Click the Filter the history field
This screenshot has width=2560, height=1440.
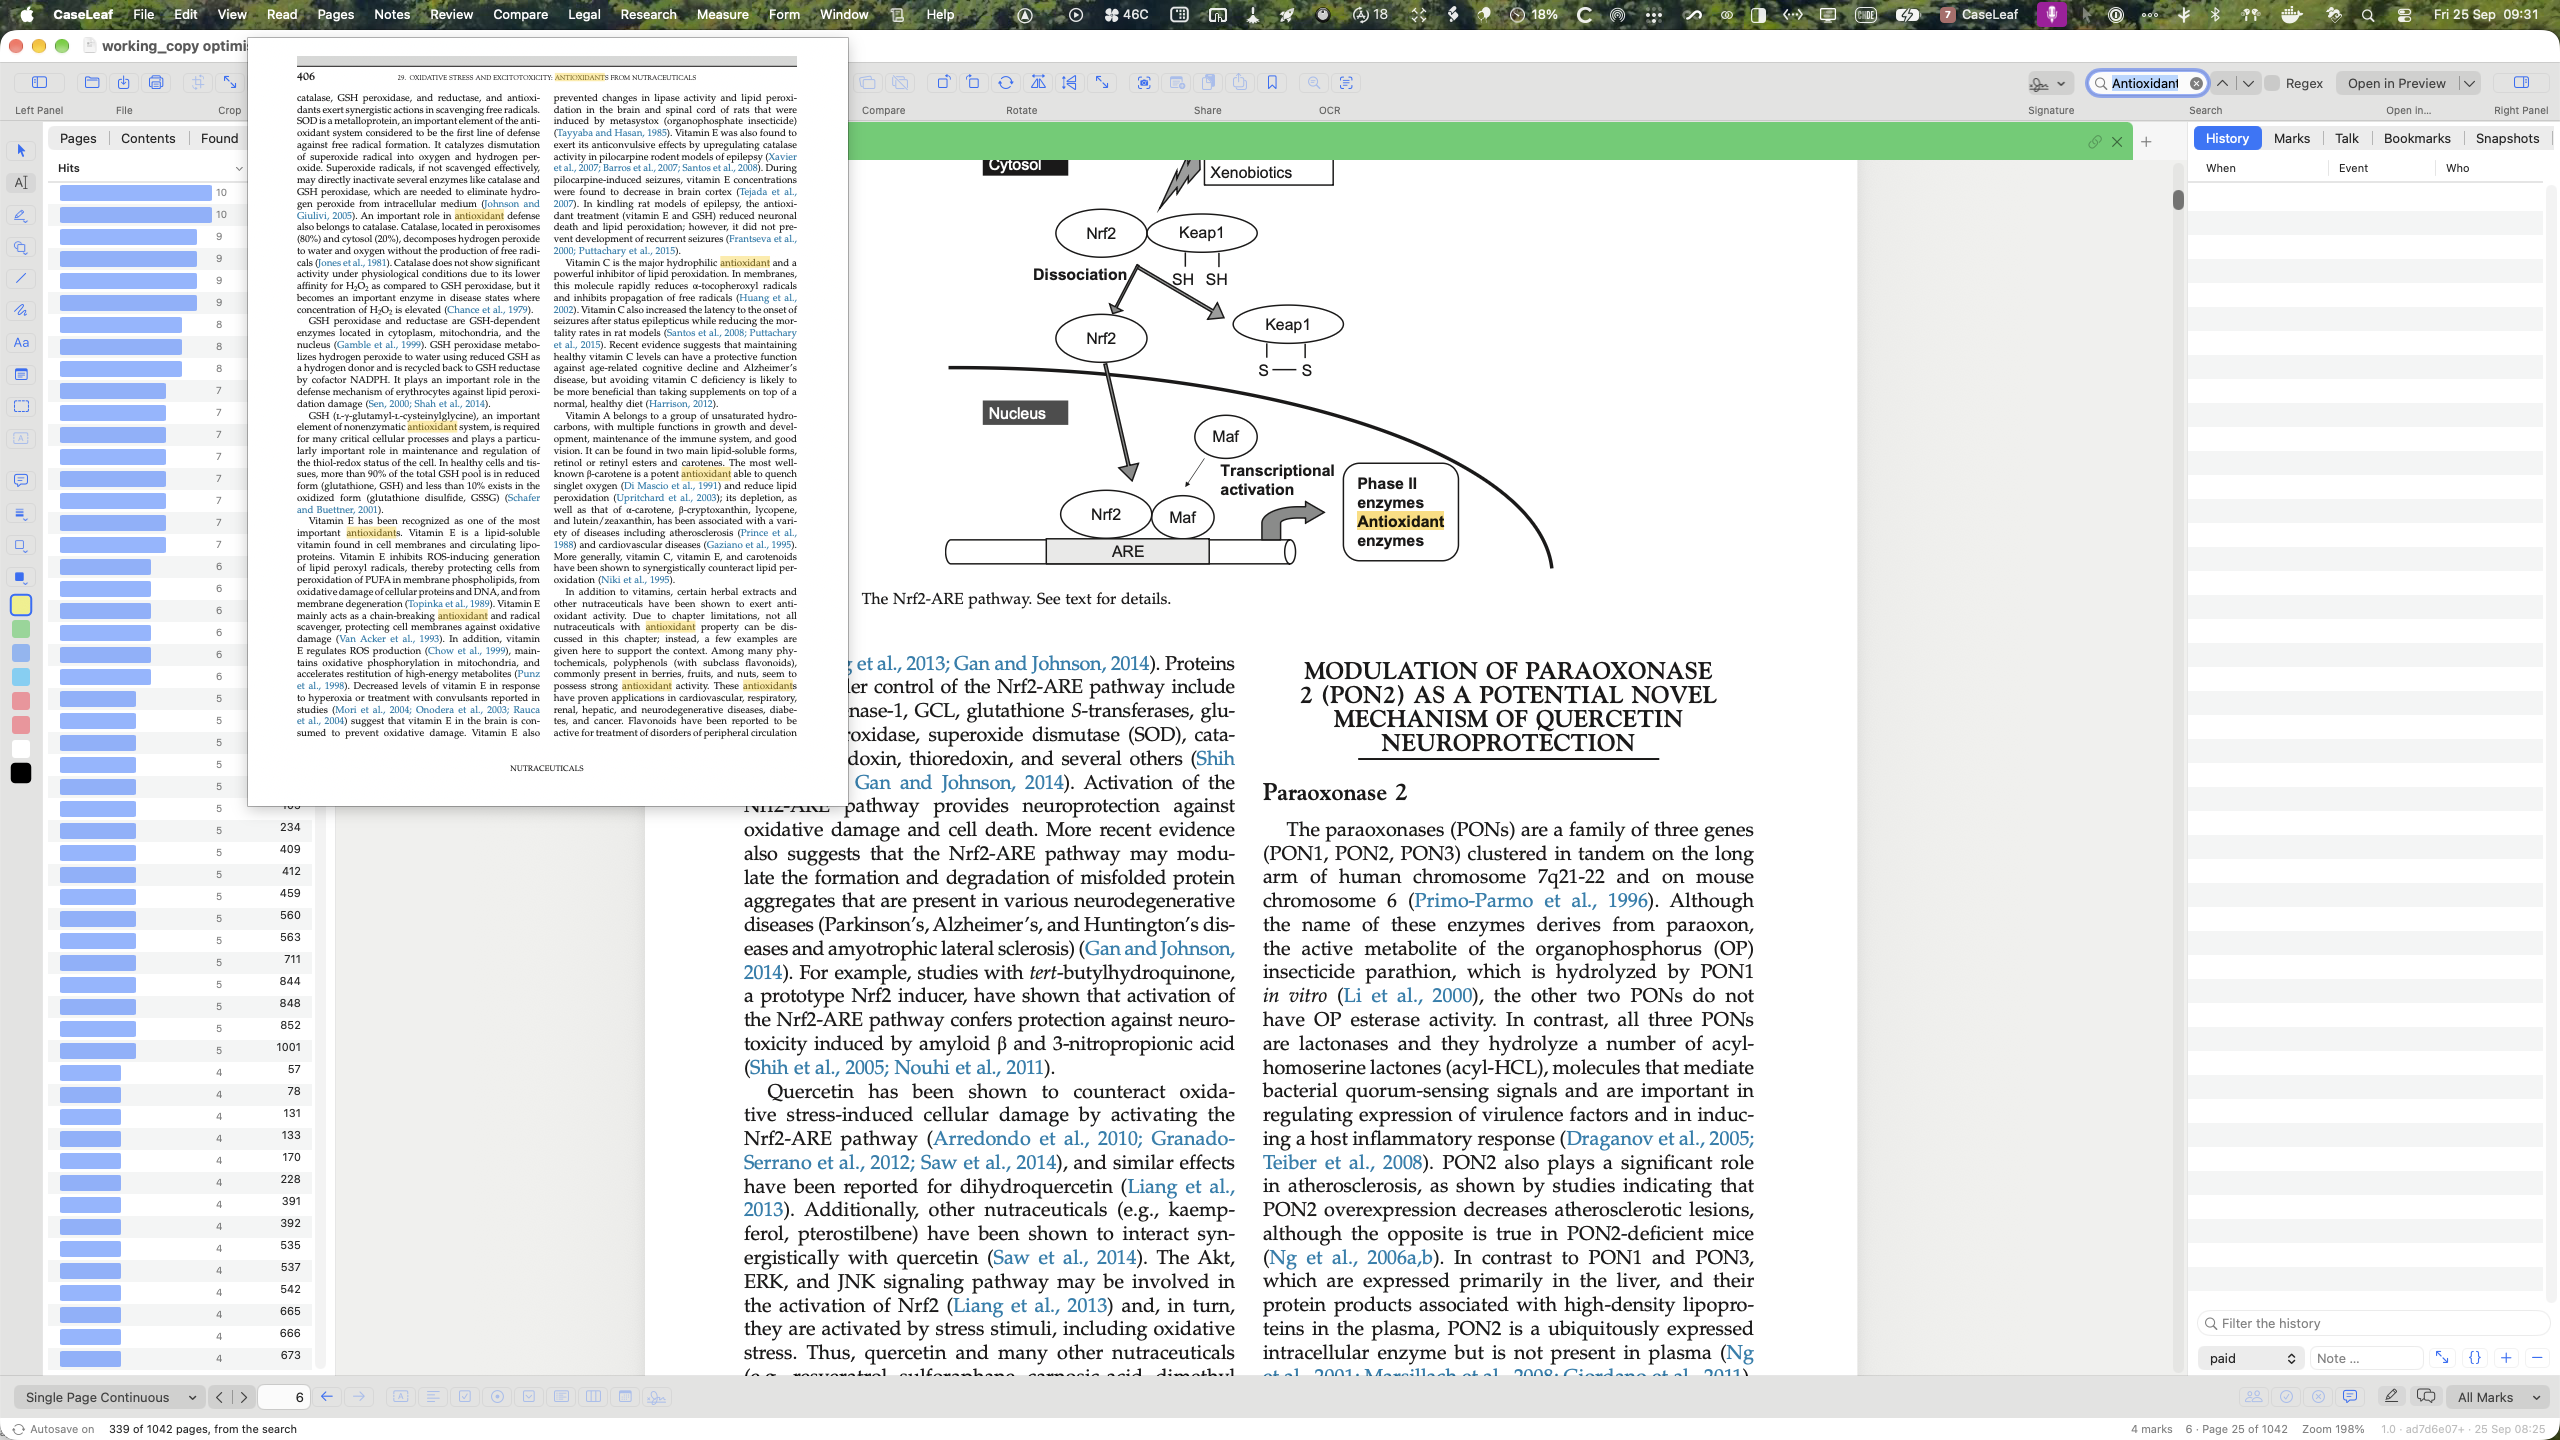pos(2374,1324)
